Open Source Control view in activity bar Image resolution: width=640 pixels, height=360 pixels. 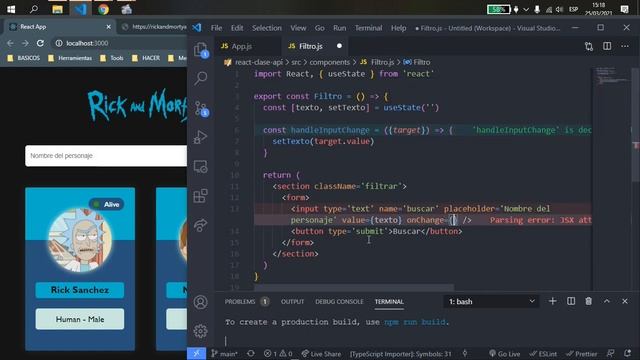200,108
